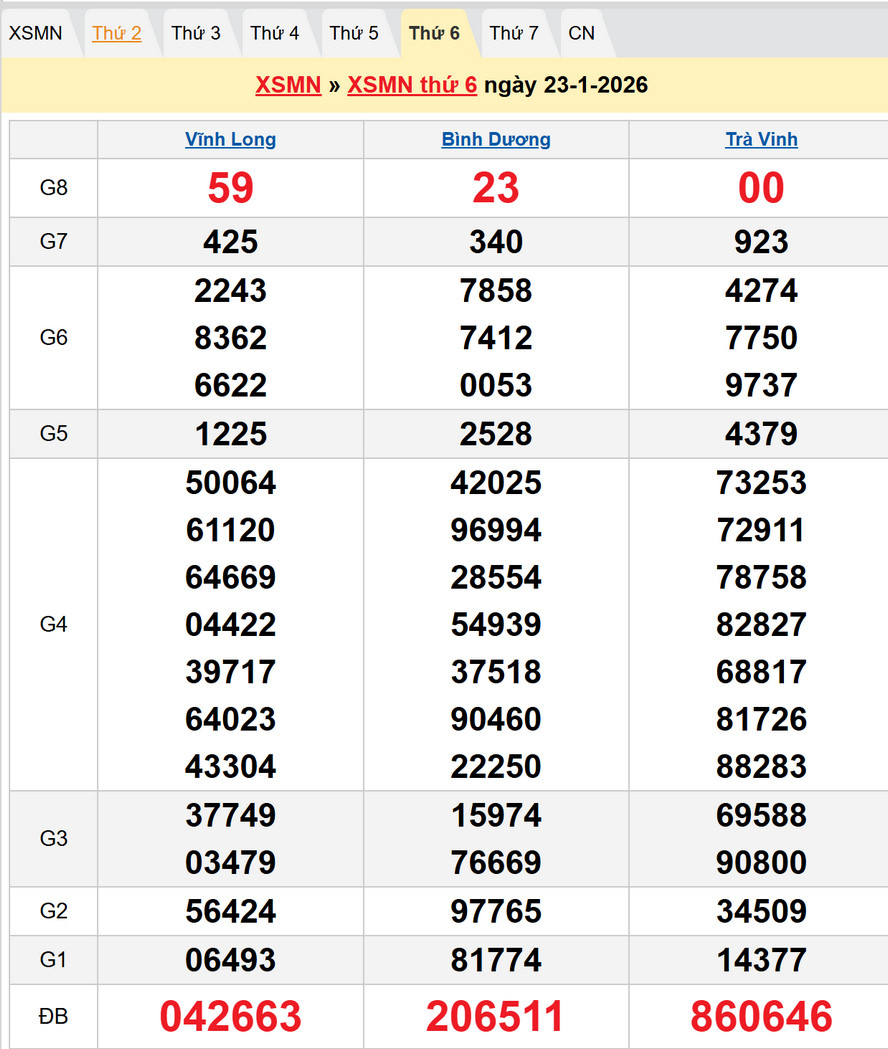Click Trà Vinh special prize 860646
888x1049 pixels.
tap(761, 1016)
